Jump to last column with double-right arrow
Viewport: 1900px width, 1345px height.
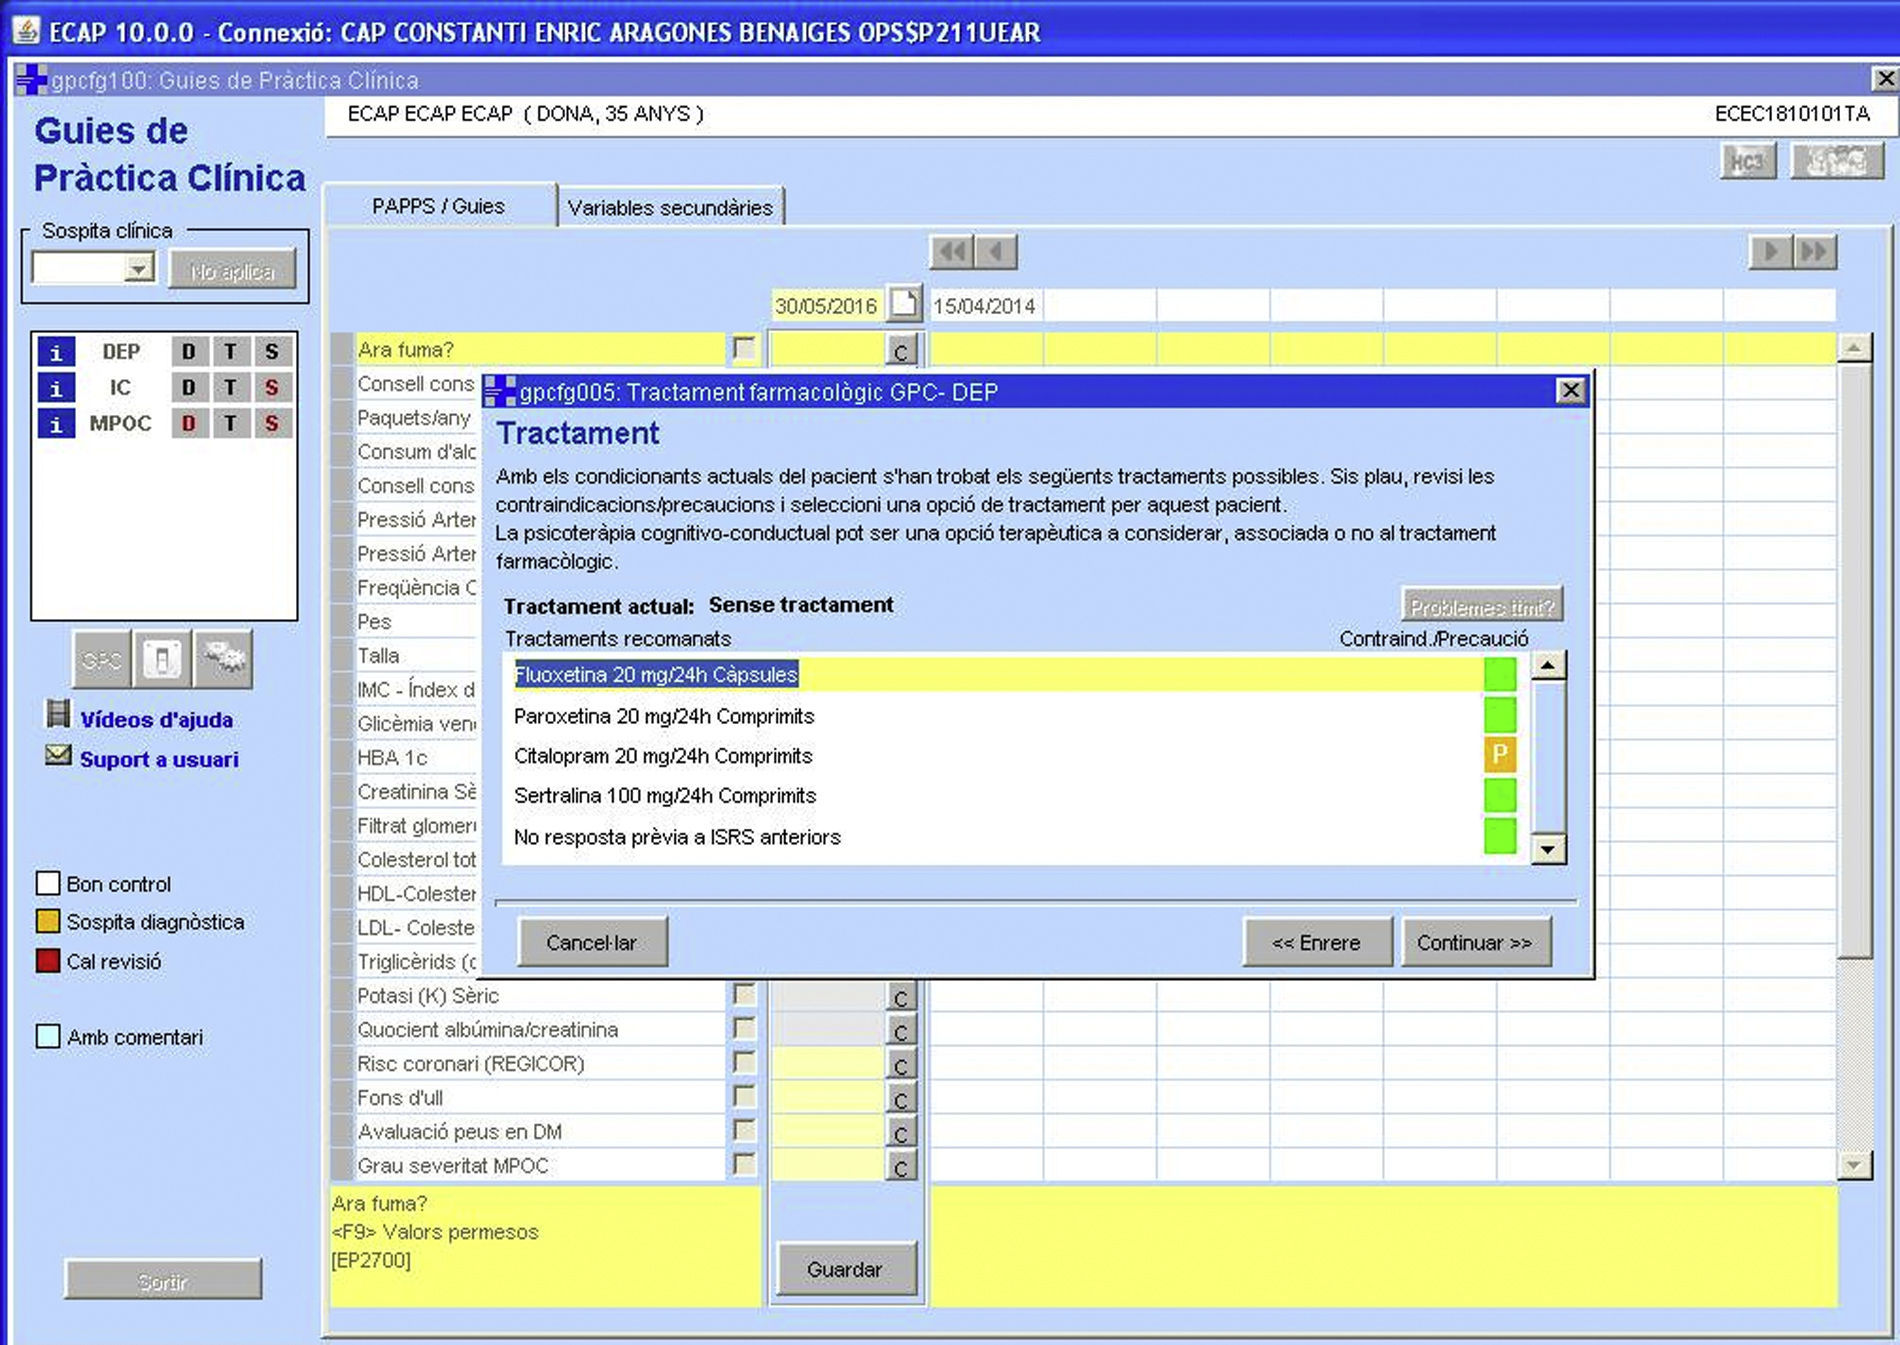1815,252
